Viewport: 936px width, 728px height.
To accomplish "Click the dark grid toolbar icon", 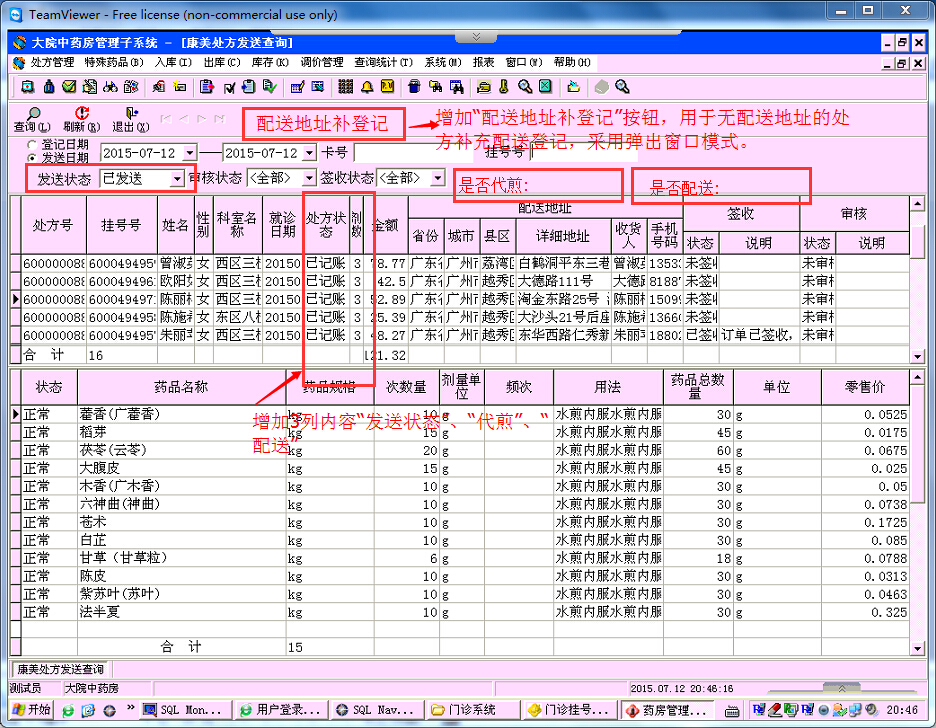I will pyautogui.click(x=345, y=87).
